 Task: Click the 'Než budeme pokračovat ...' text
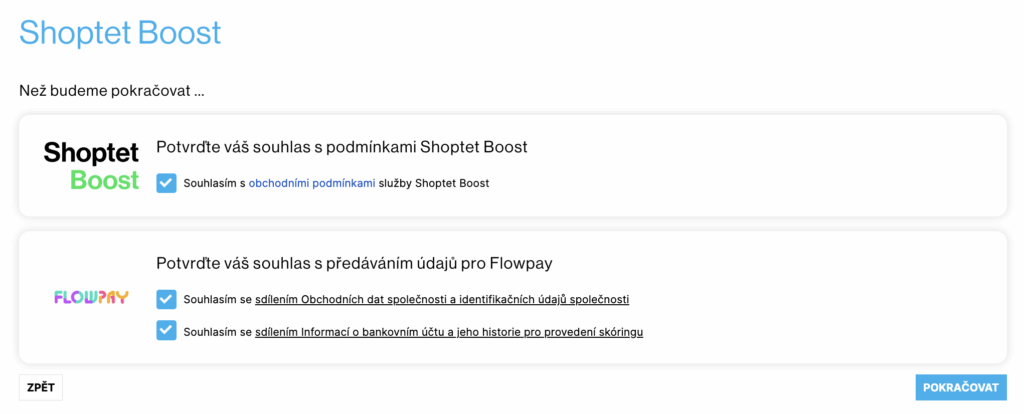(112, 90)
